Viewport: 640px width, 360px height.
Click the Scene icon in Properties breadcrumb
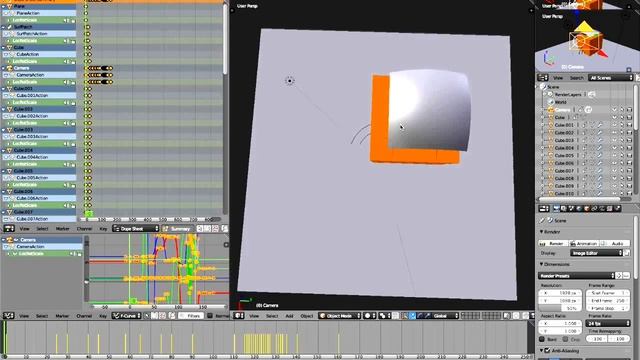pyautogui.click(x=550, y=220)
